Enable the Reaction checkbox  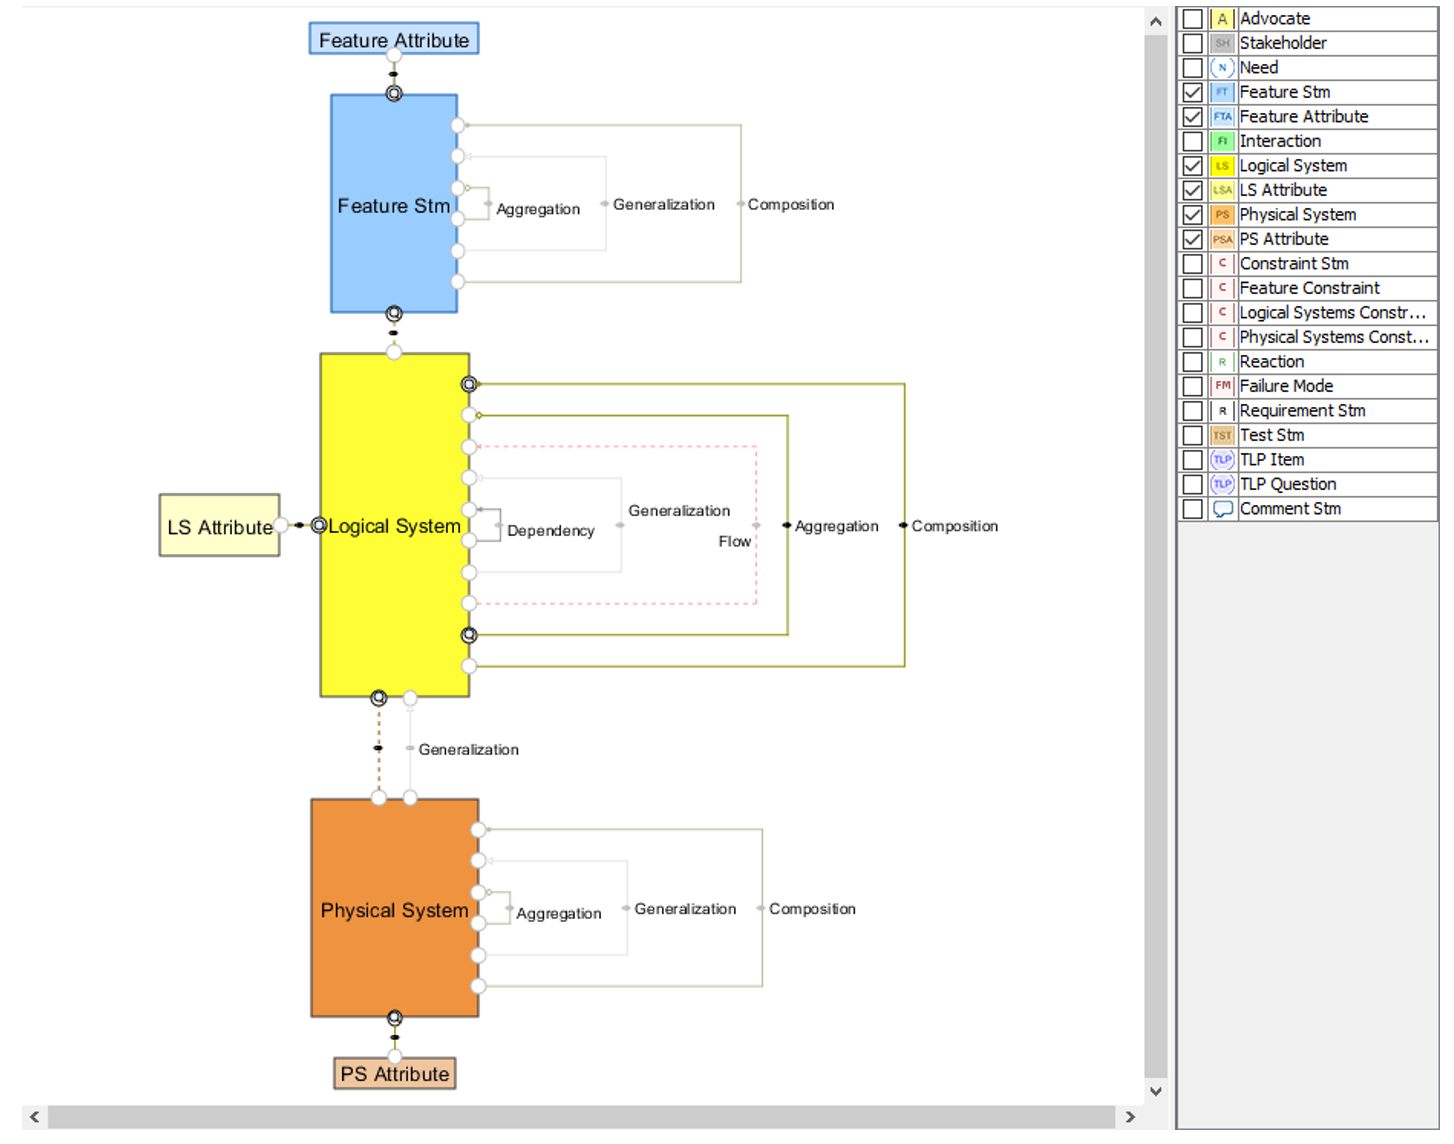pos(1191,361)
